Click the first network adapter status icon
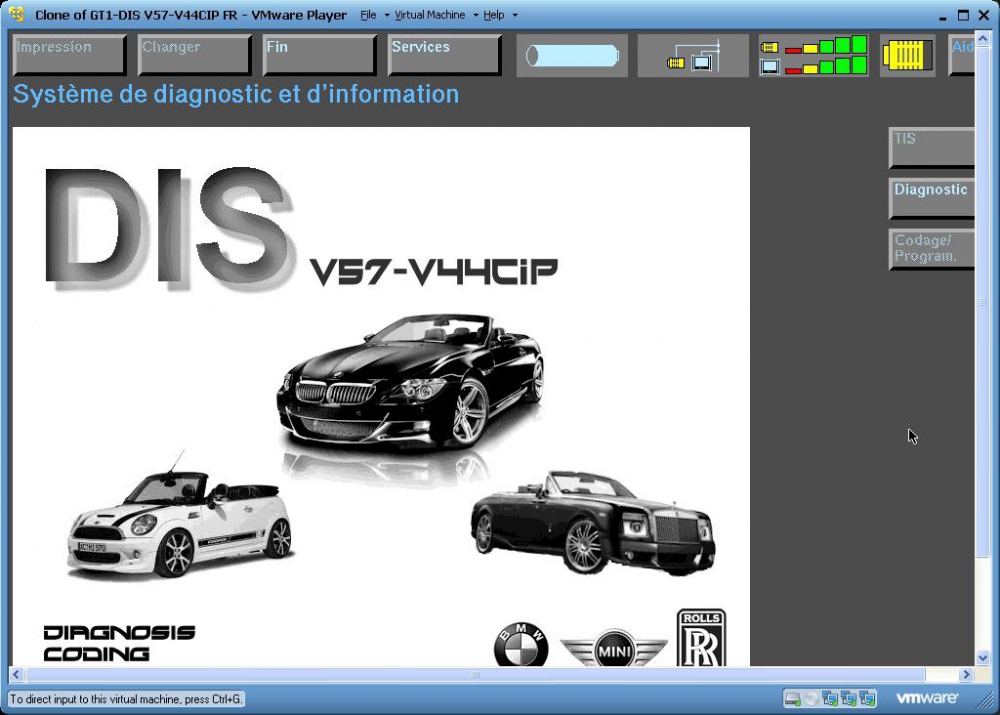Image resolution: width=1000 pixels, height=715 pixels. tap(830, 699)
